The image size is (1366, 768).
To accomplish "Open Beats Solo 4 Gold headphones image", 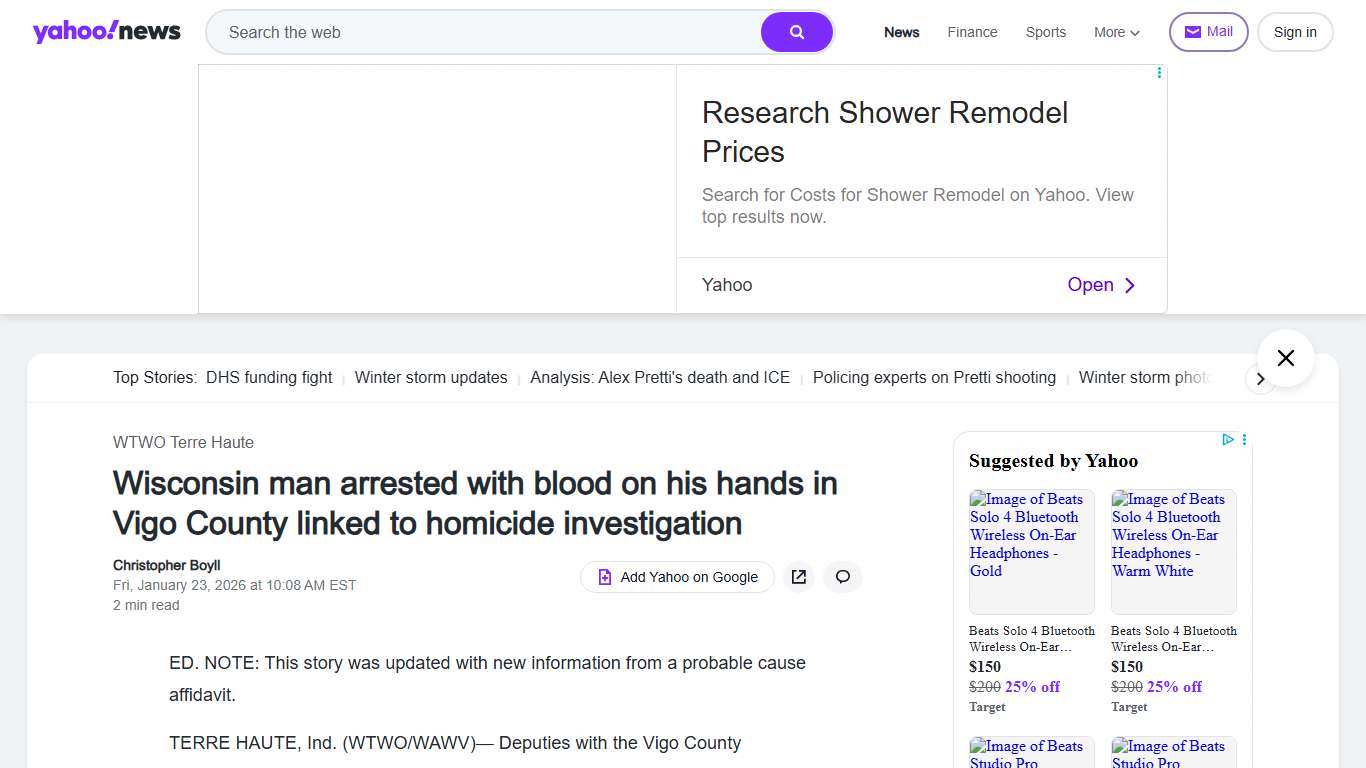I will 1031,551.
